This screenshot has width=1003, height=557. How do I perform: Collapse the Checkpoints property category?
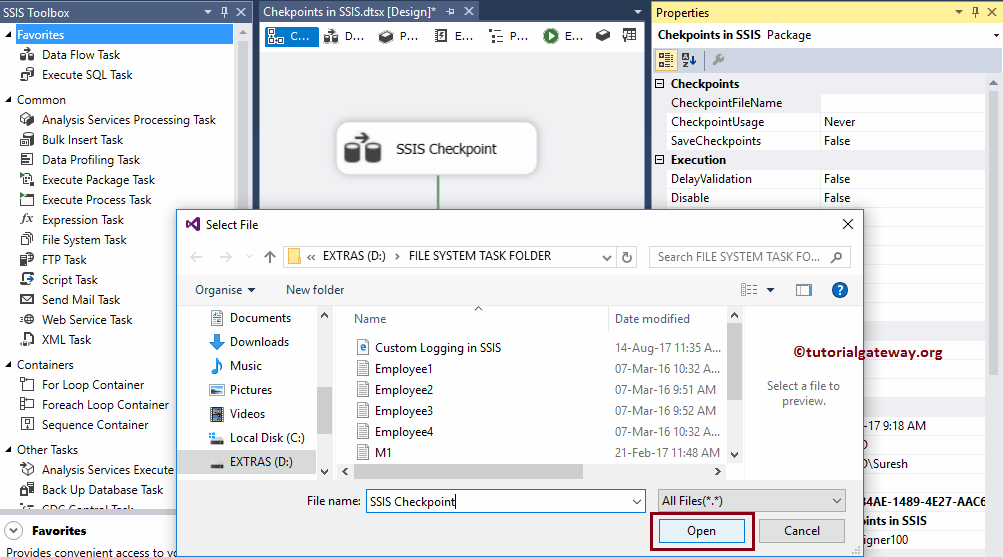[660, 84]
